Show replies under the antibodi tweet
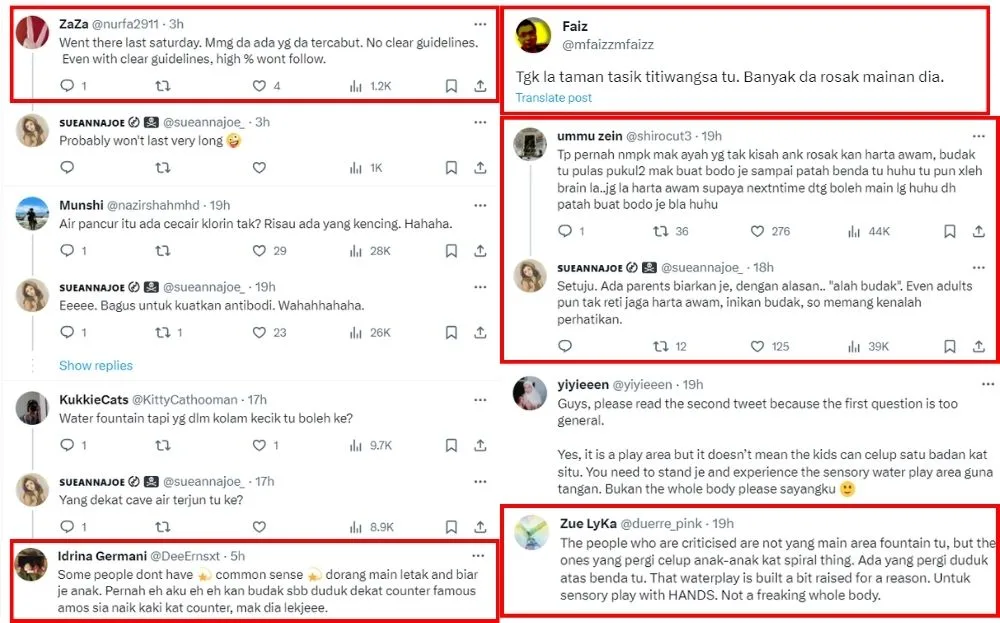Image resolution: width=1000 pixels, height=623 pixels. 96,366
